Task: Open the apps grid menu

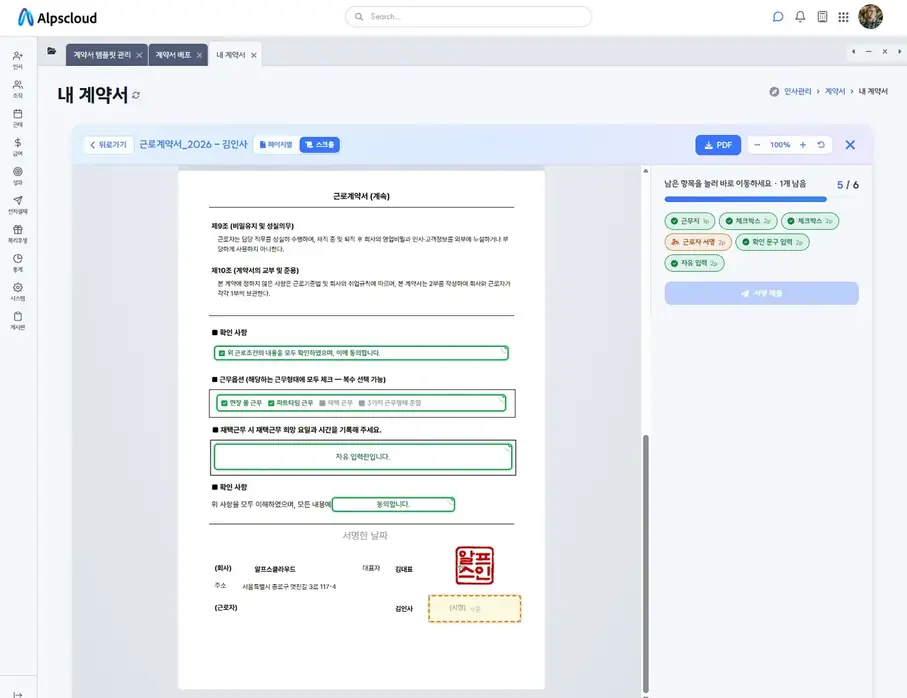Action: click(843, 17)
